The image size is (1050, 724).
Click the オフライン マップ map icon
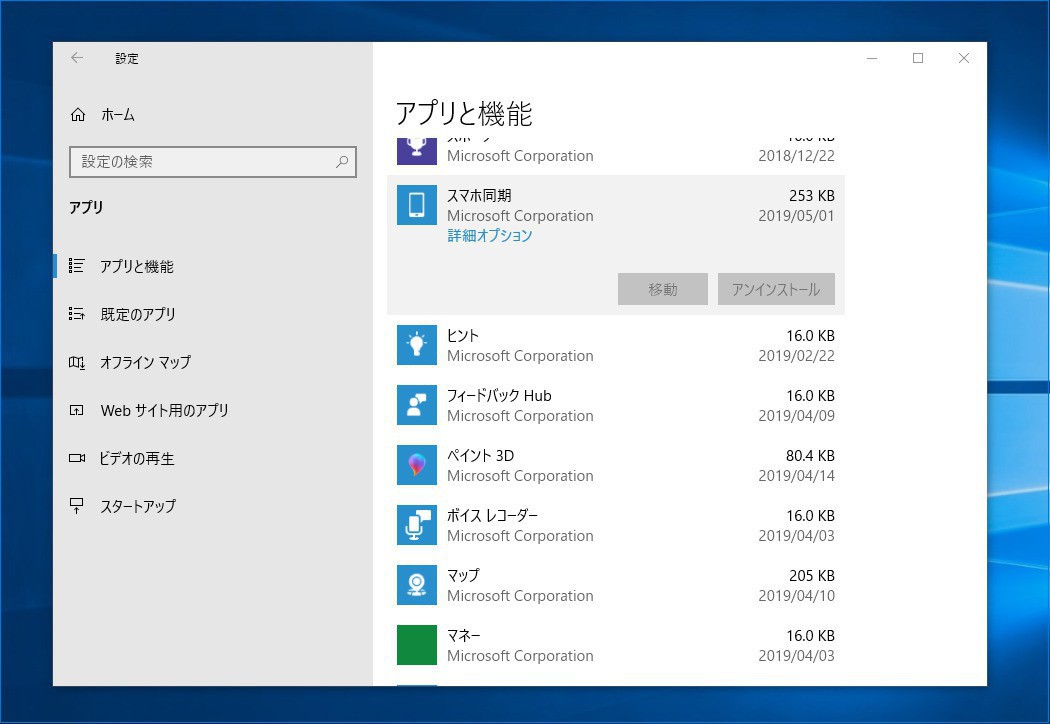pos(76,362)
